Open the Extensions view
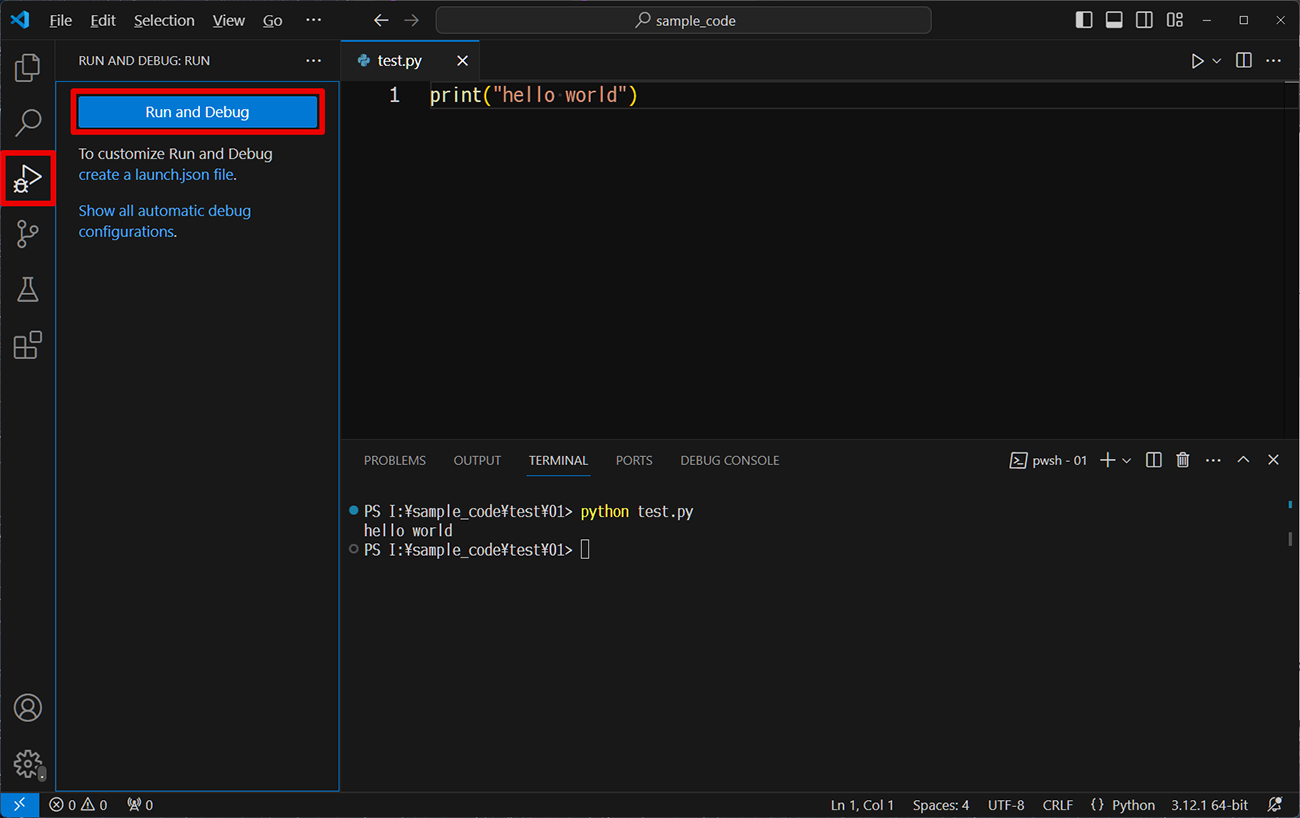1300x818 pixels. click(x=27, y=346)
